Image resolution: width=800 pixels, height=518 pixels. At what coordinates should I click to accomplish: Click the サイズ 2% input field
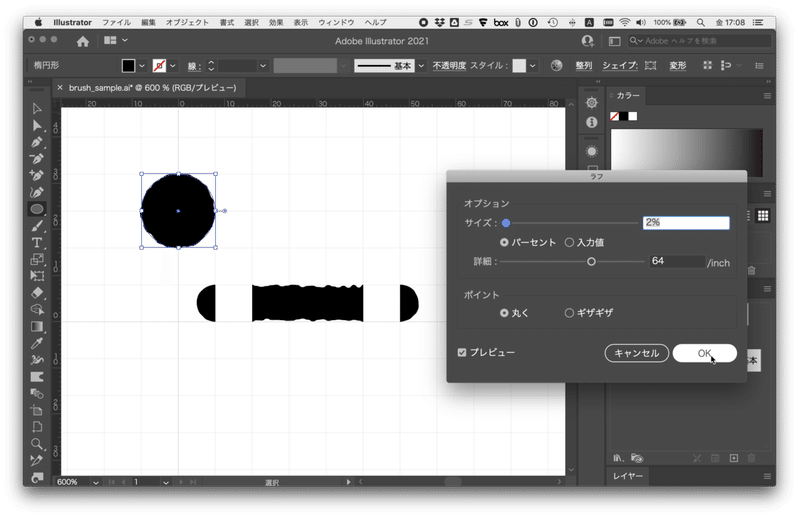click(686, 223)
